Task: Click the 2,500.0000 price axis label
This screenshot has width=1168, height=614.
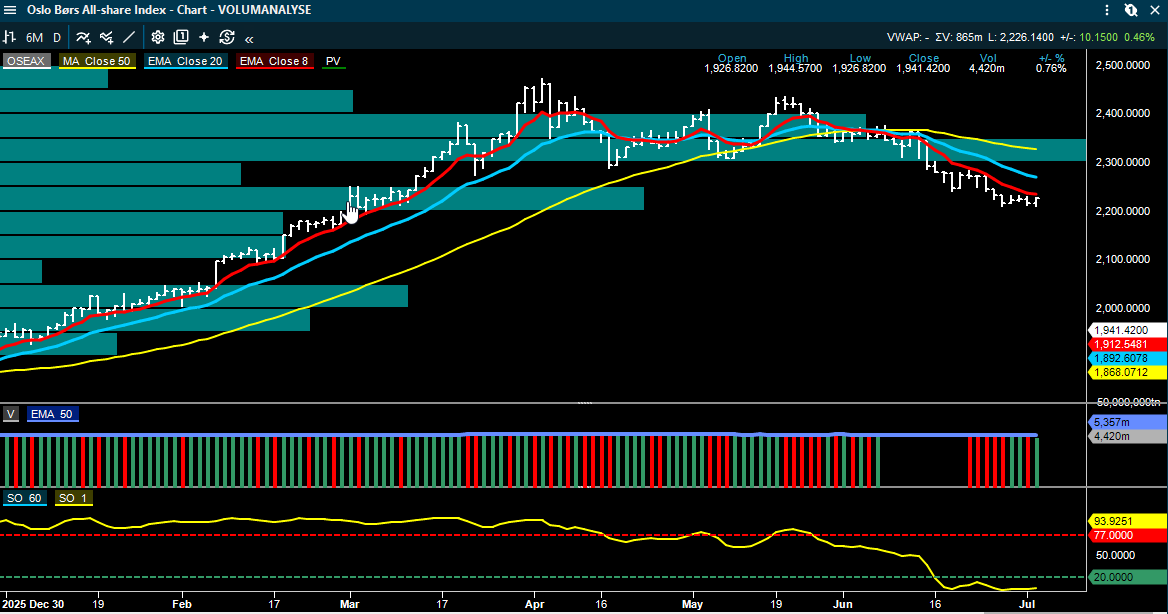Action: (1123, 65)
